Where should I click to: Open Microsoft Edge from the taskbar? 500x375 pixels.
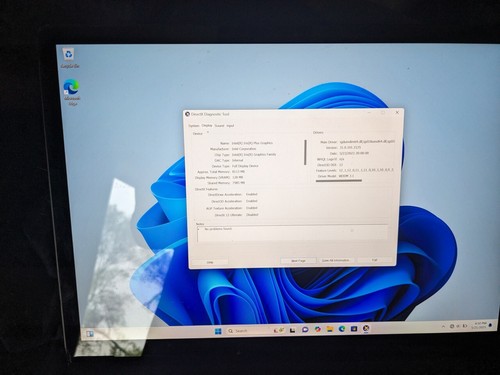[x=342, y=329]
